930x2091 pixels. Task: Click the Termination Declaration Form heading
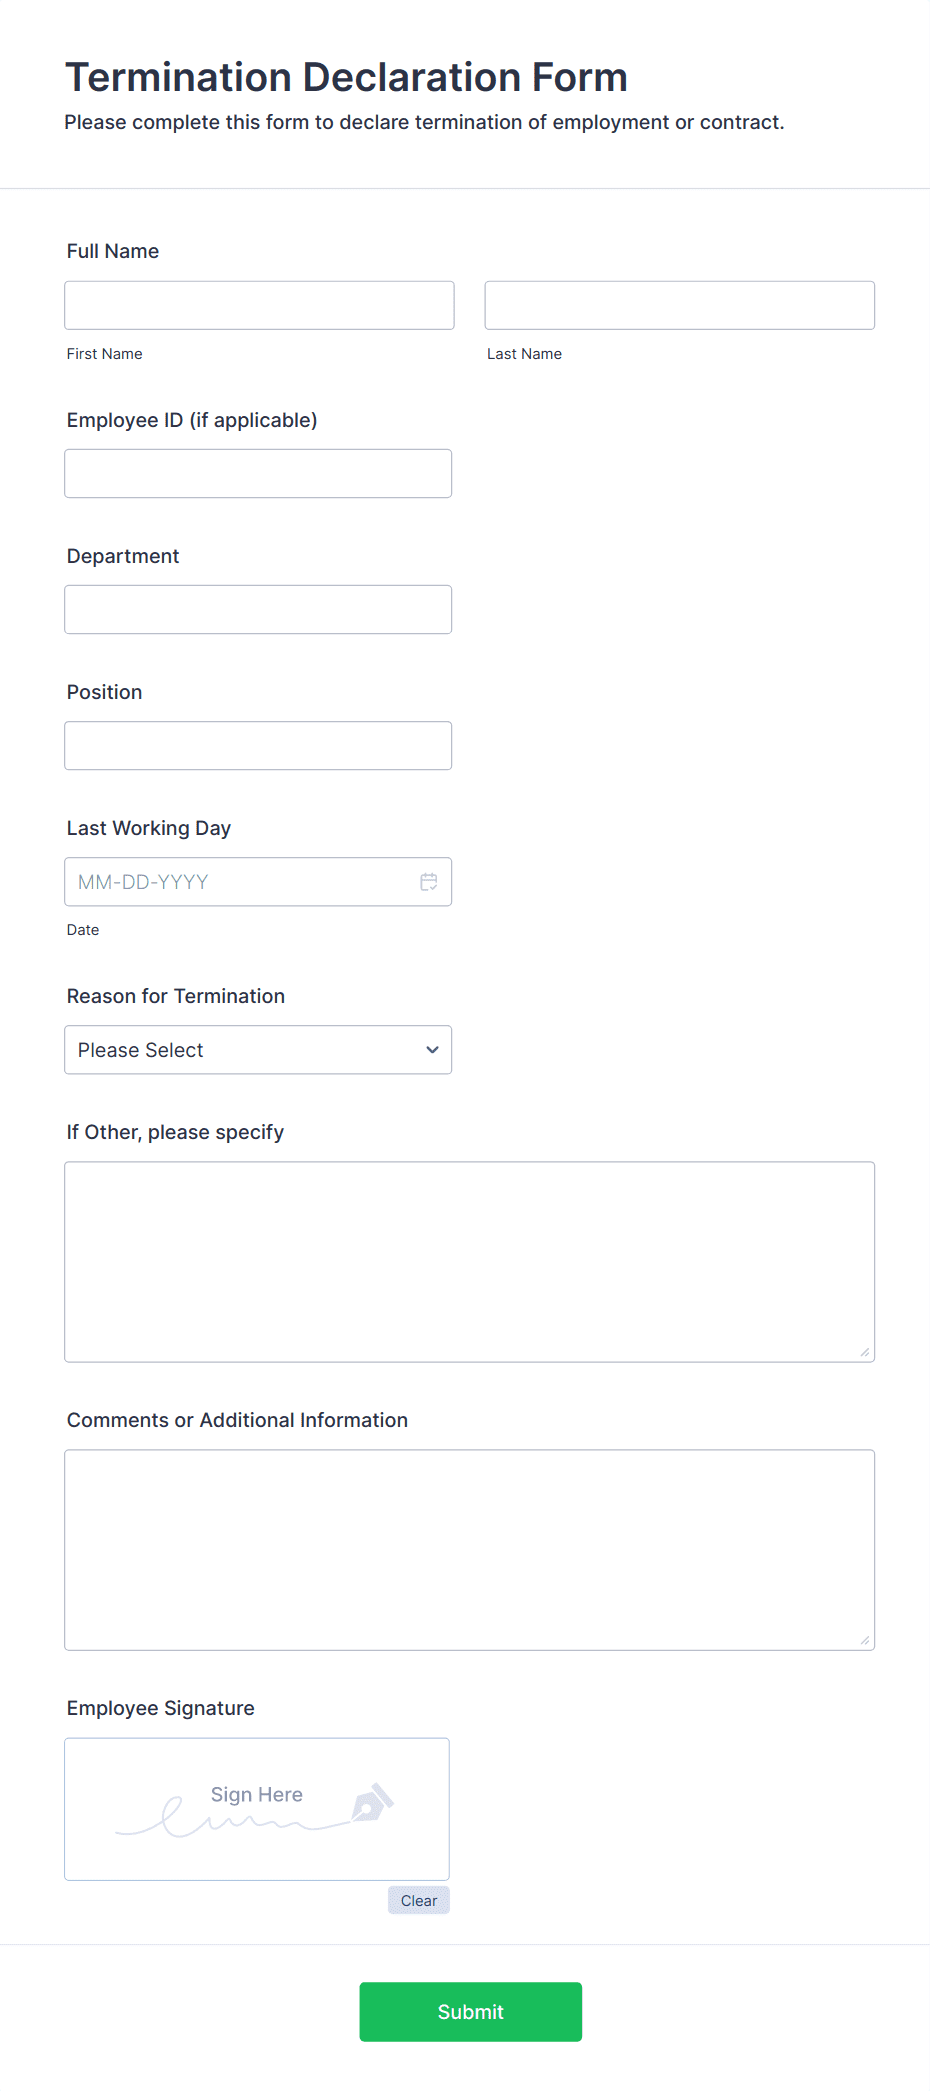tap(346, 76)
